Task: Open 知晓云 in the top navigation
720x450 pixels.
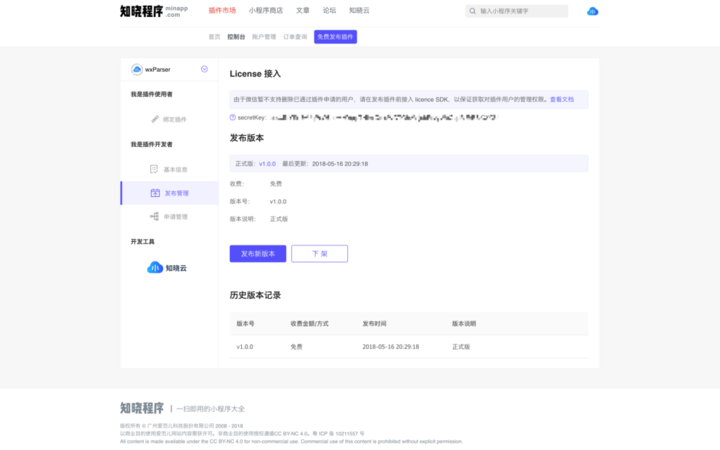Action: (359, 11)
